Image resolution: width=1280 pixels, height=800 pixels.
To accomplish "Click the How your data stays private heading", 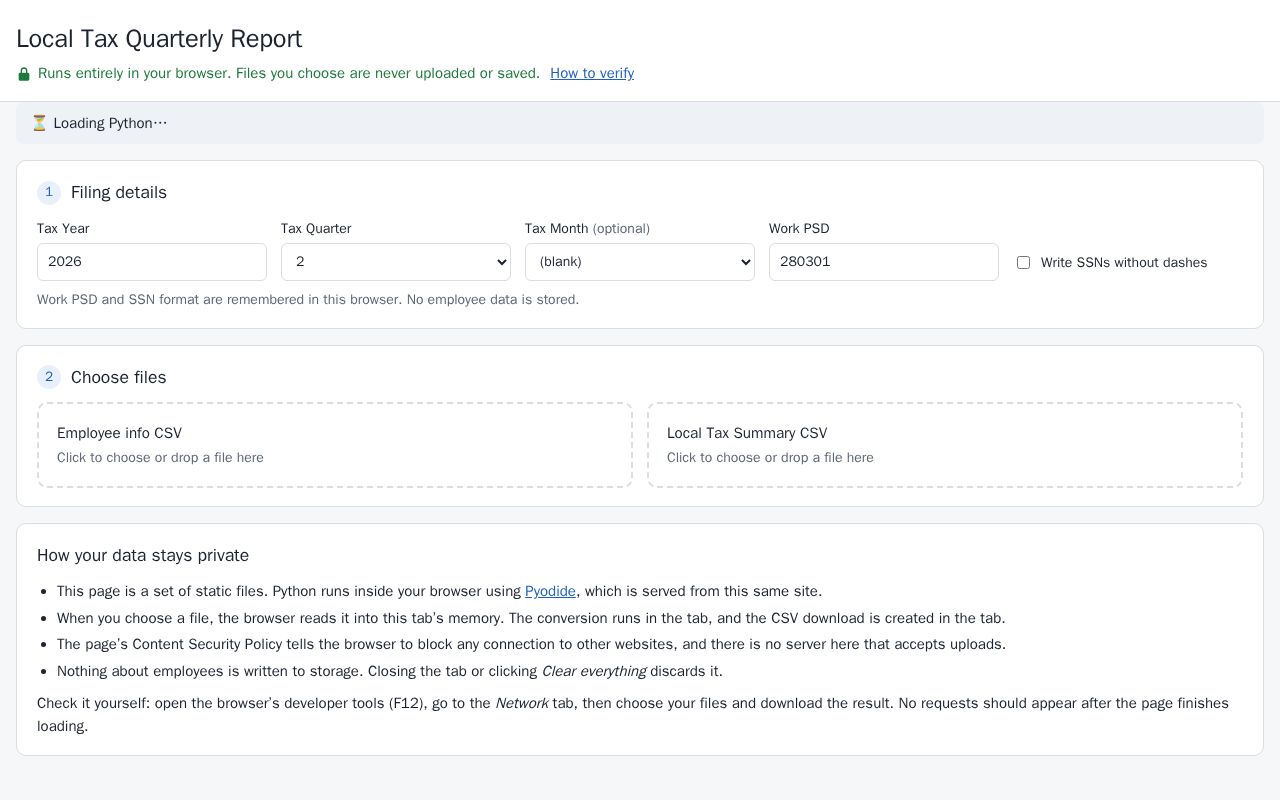I will click(143, 555).
